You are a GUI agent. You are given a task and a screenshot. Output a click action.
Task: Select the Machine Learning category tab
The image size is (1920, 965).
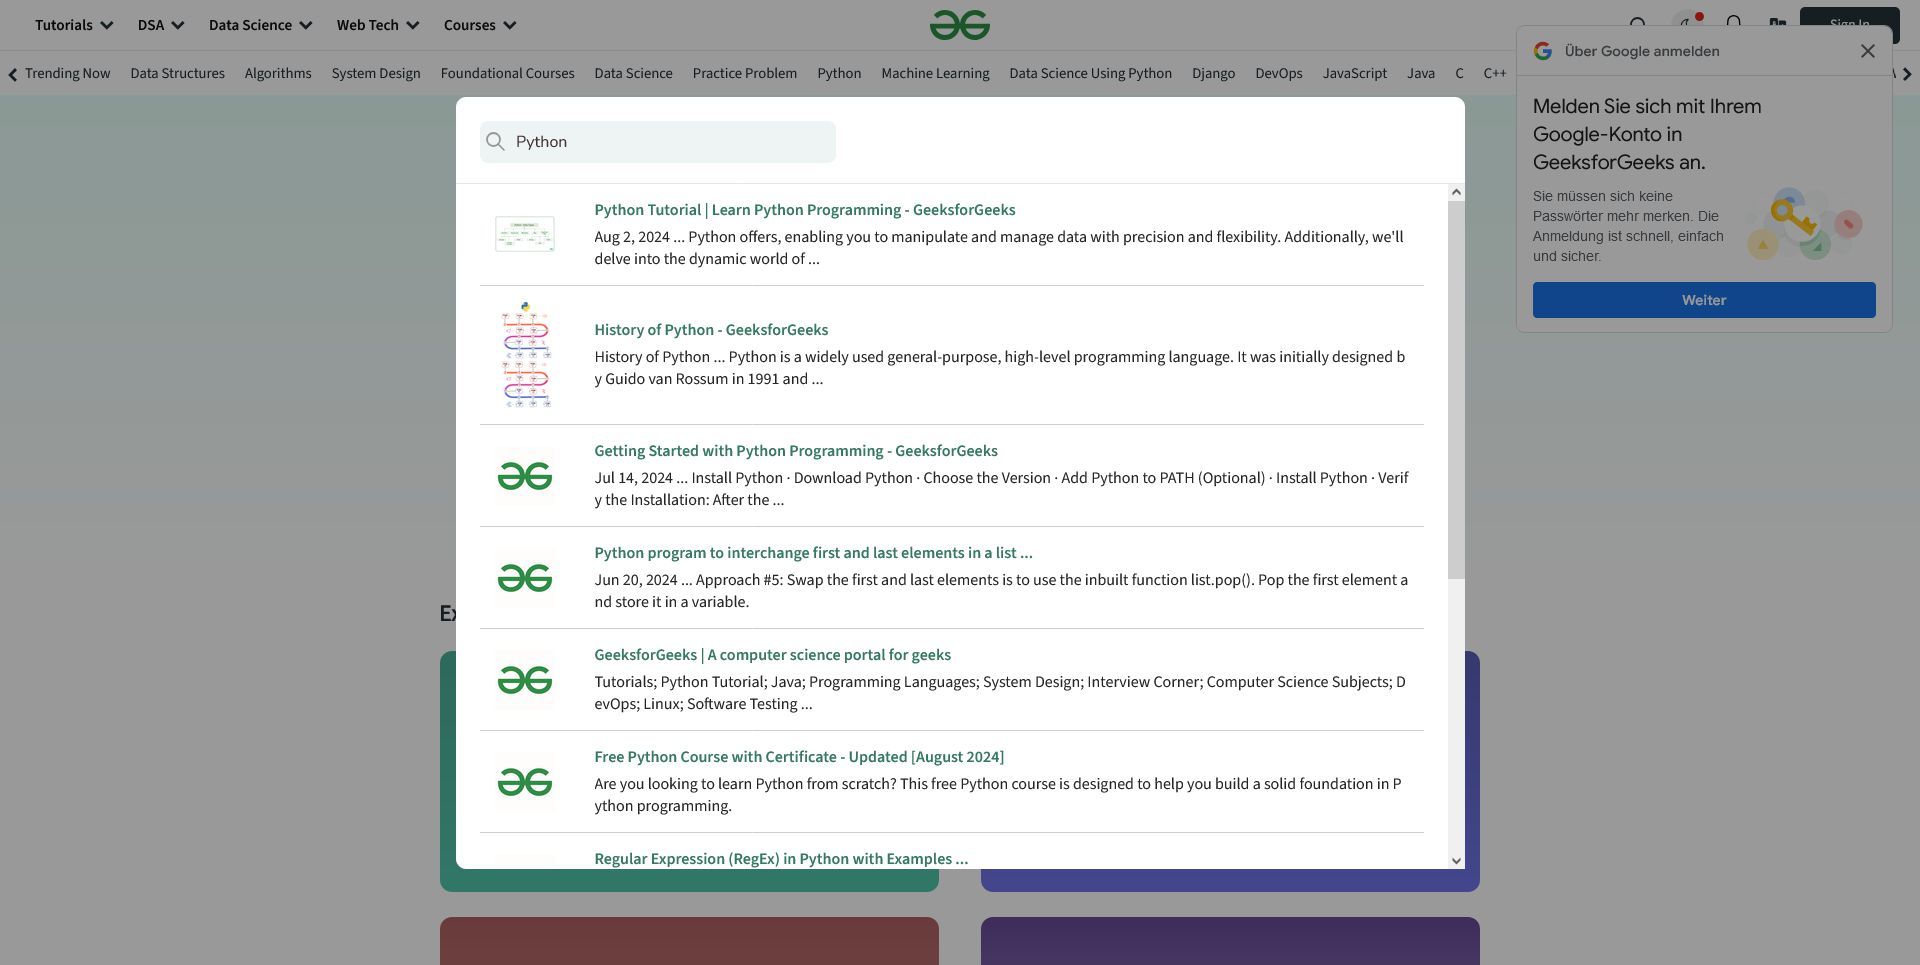coord(935,74)
